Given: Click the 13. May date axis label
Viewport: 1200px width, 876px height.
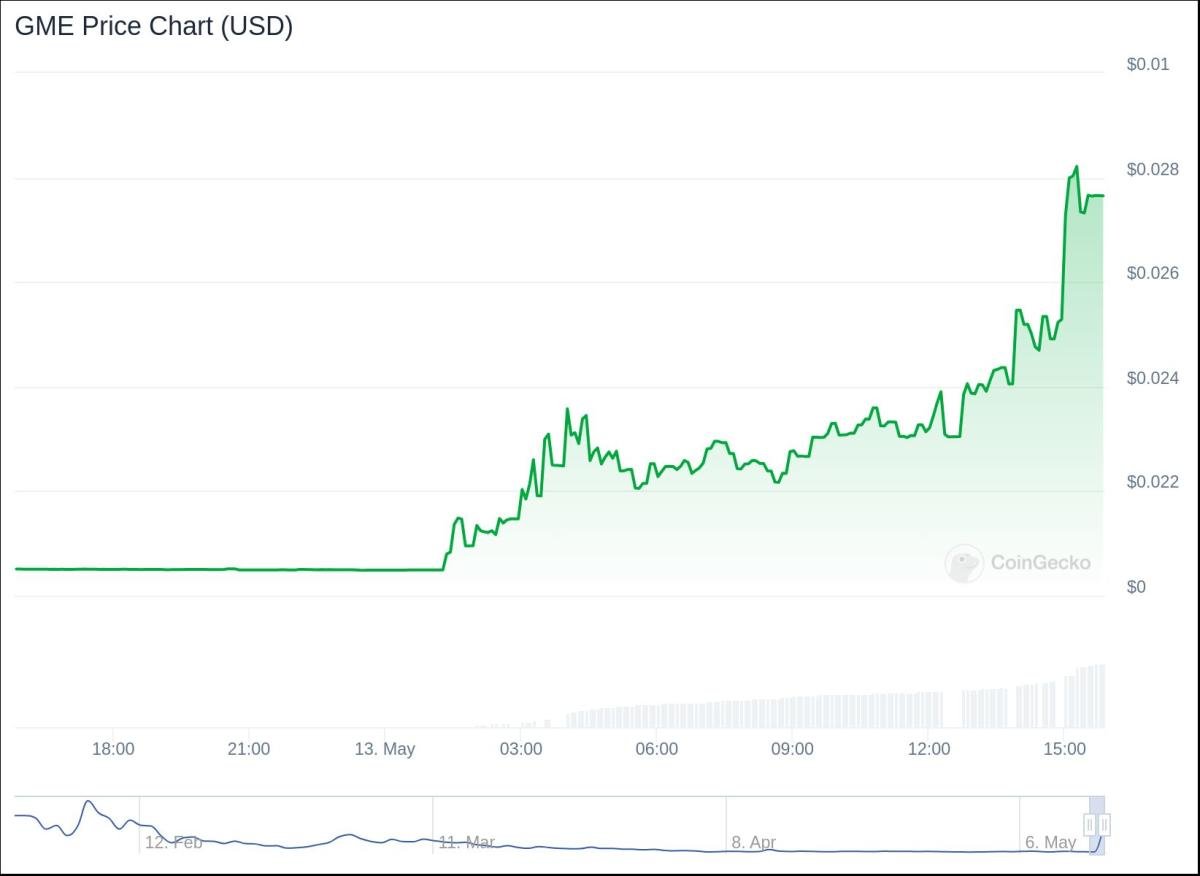Looking at the screenshot, I should pos(385,749).
